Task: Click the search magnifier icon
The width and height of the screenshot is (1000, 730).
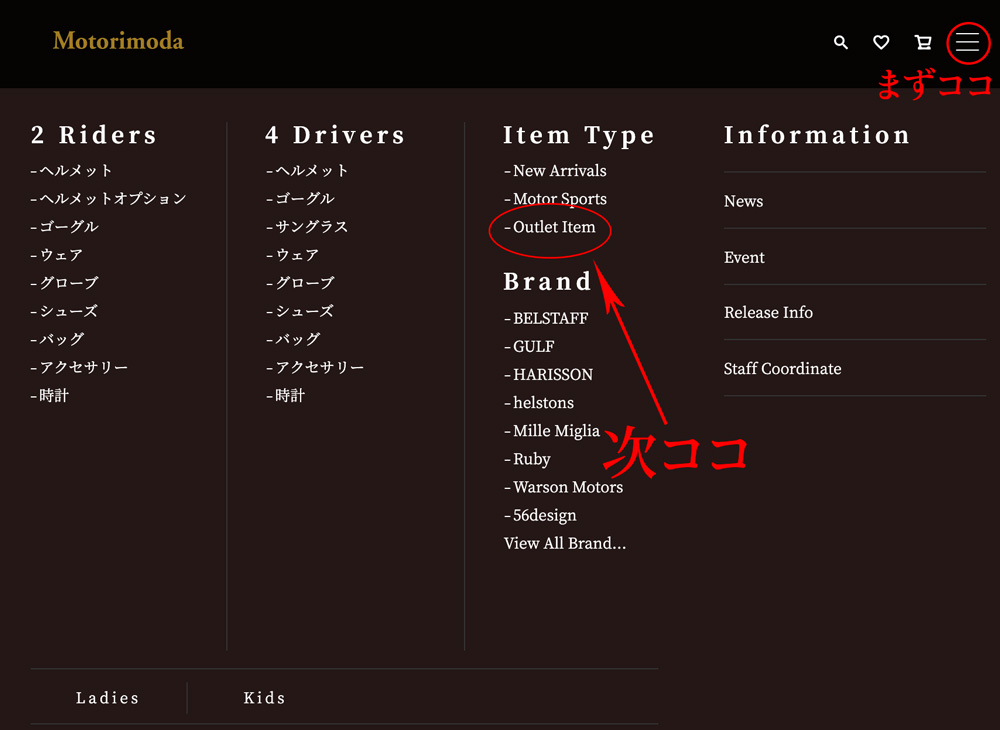Action: tap(841, 42)
